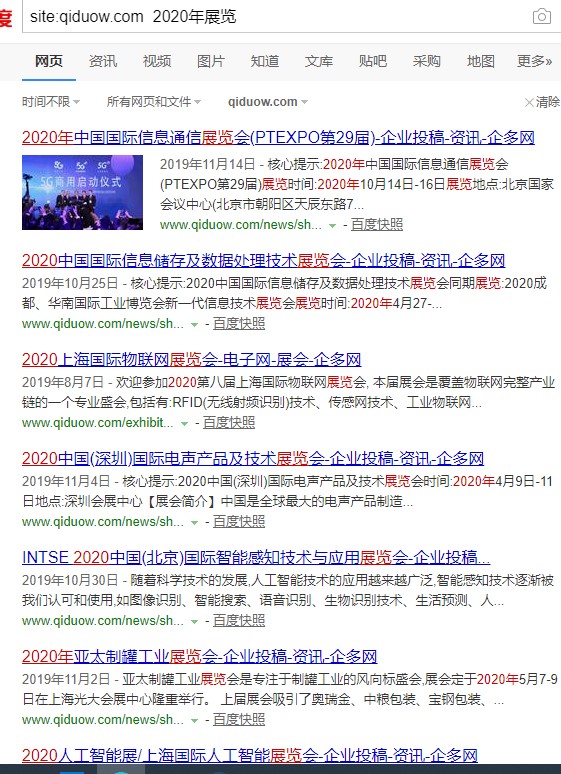Viewport: 561px width, 774px height.
Task: Expand the 更多» tab menu
Action: pos(534,61)
